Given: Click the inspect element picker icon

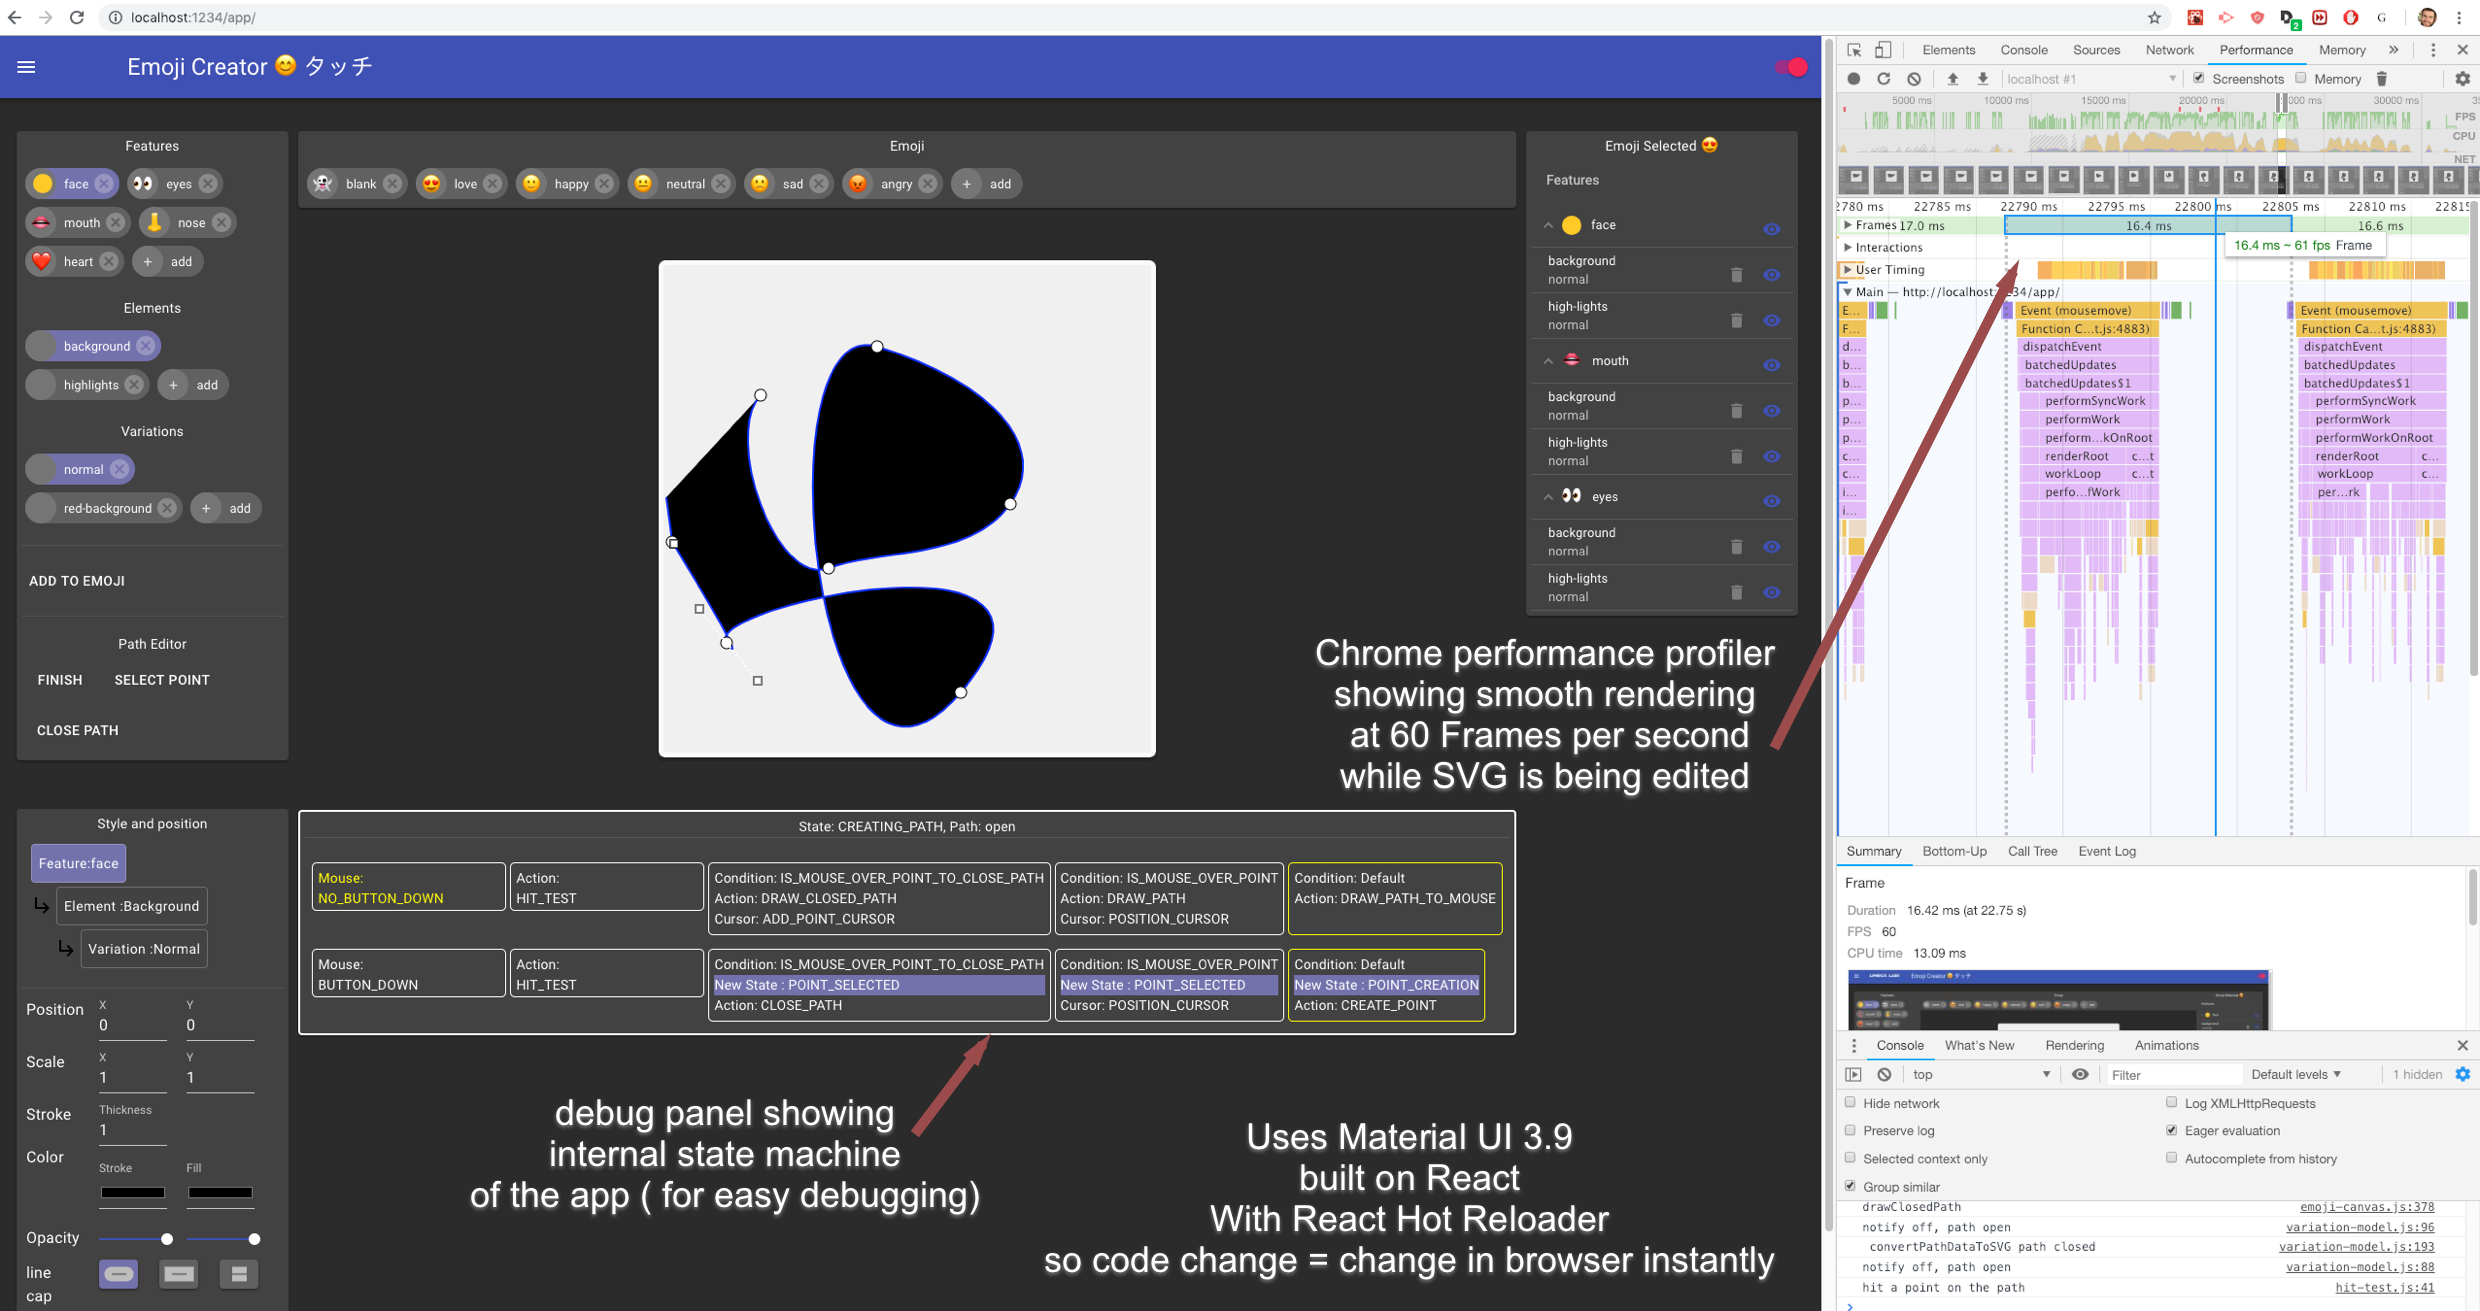Looking at the screenshot, I should tap(1854, 50).
